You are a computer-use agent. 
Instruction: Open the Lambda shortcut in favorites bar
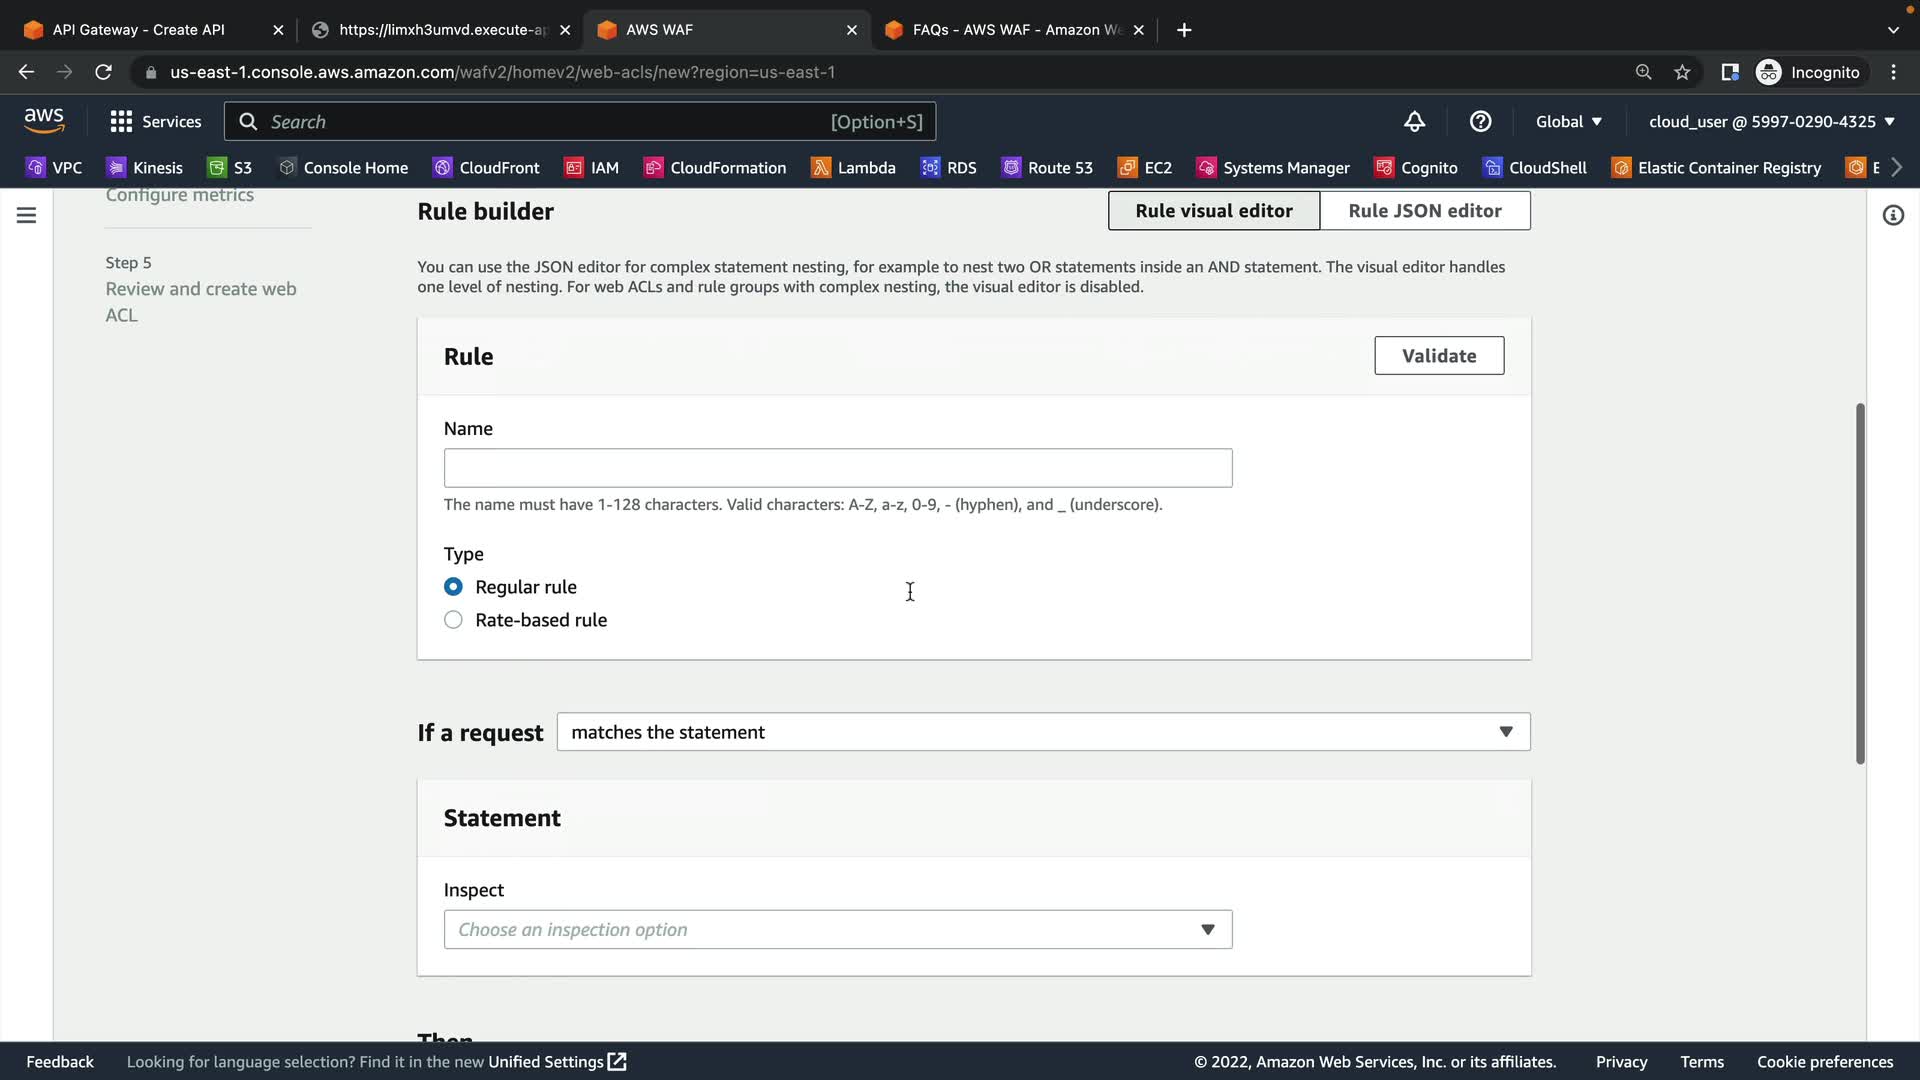tap(853, 167)
